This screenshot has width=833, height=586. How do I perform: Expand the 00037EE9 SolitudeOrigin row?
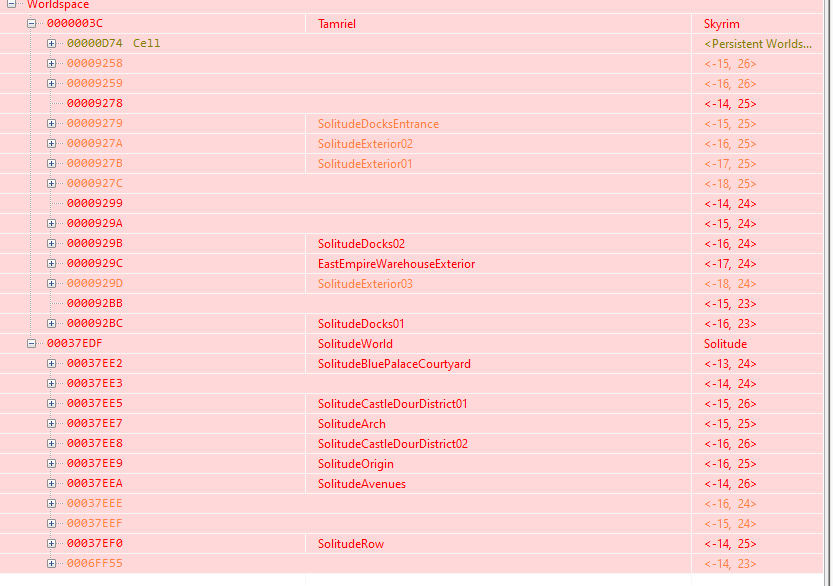(x=52, y=463)
